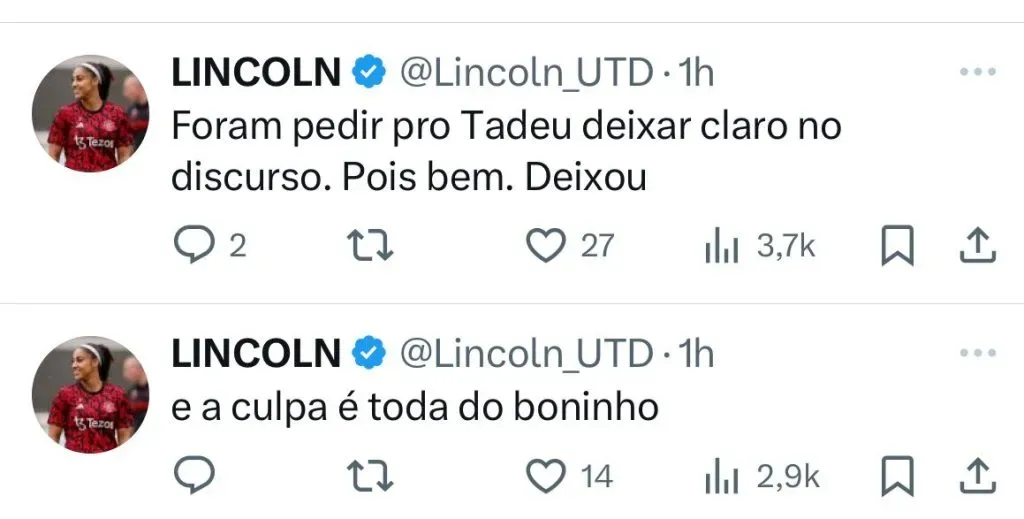Like the tweet with 27 likes
Image resolution: width=1024 pixels, height=519 pixels.
click(546, 246)
